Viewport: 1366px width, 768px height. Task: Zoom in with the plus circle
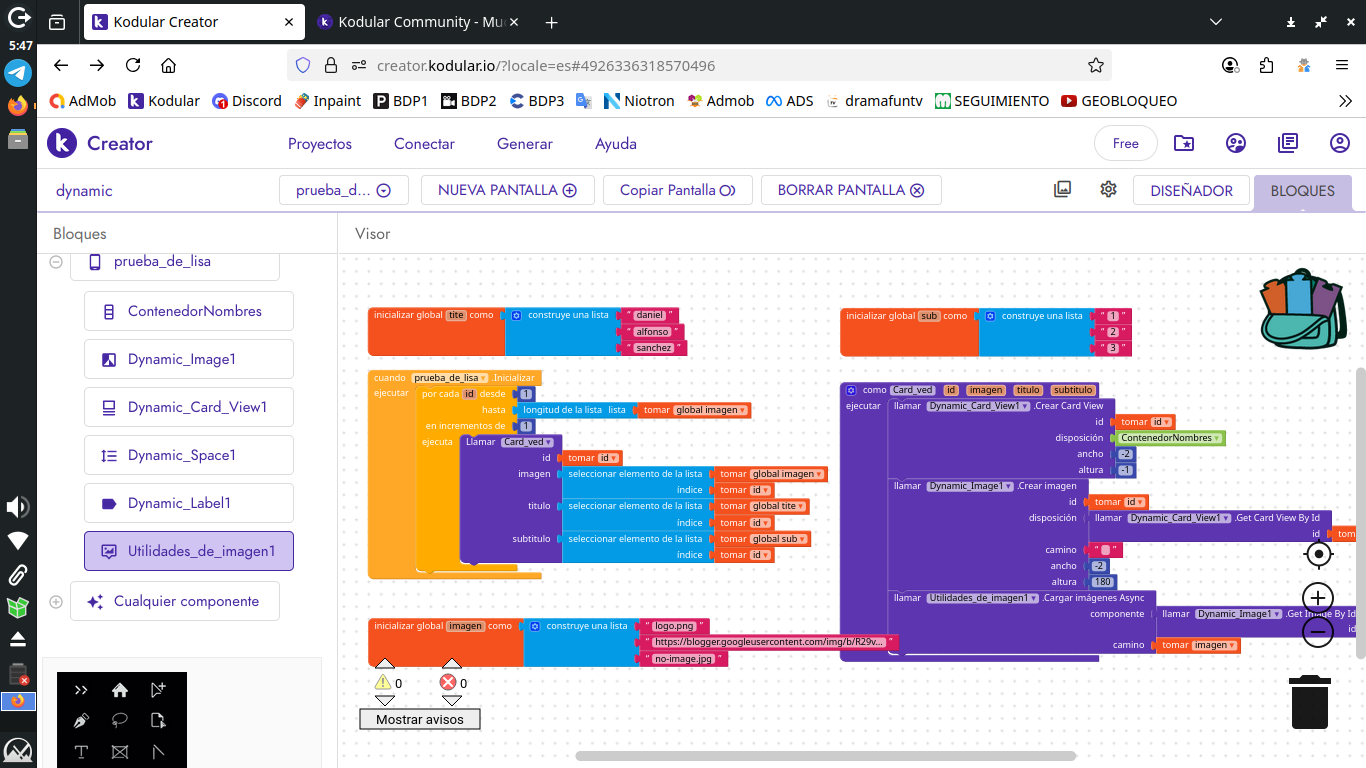pyautogui.click(x=1318, y=598)
